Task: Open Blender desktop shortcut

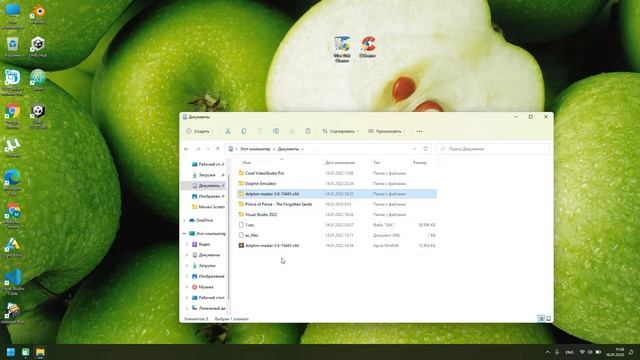Action: [38, 14]
